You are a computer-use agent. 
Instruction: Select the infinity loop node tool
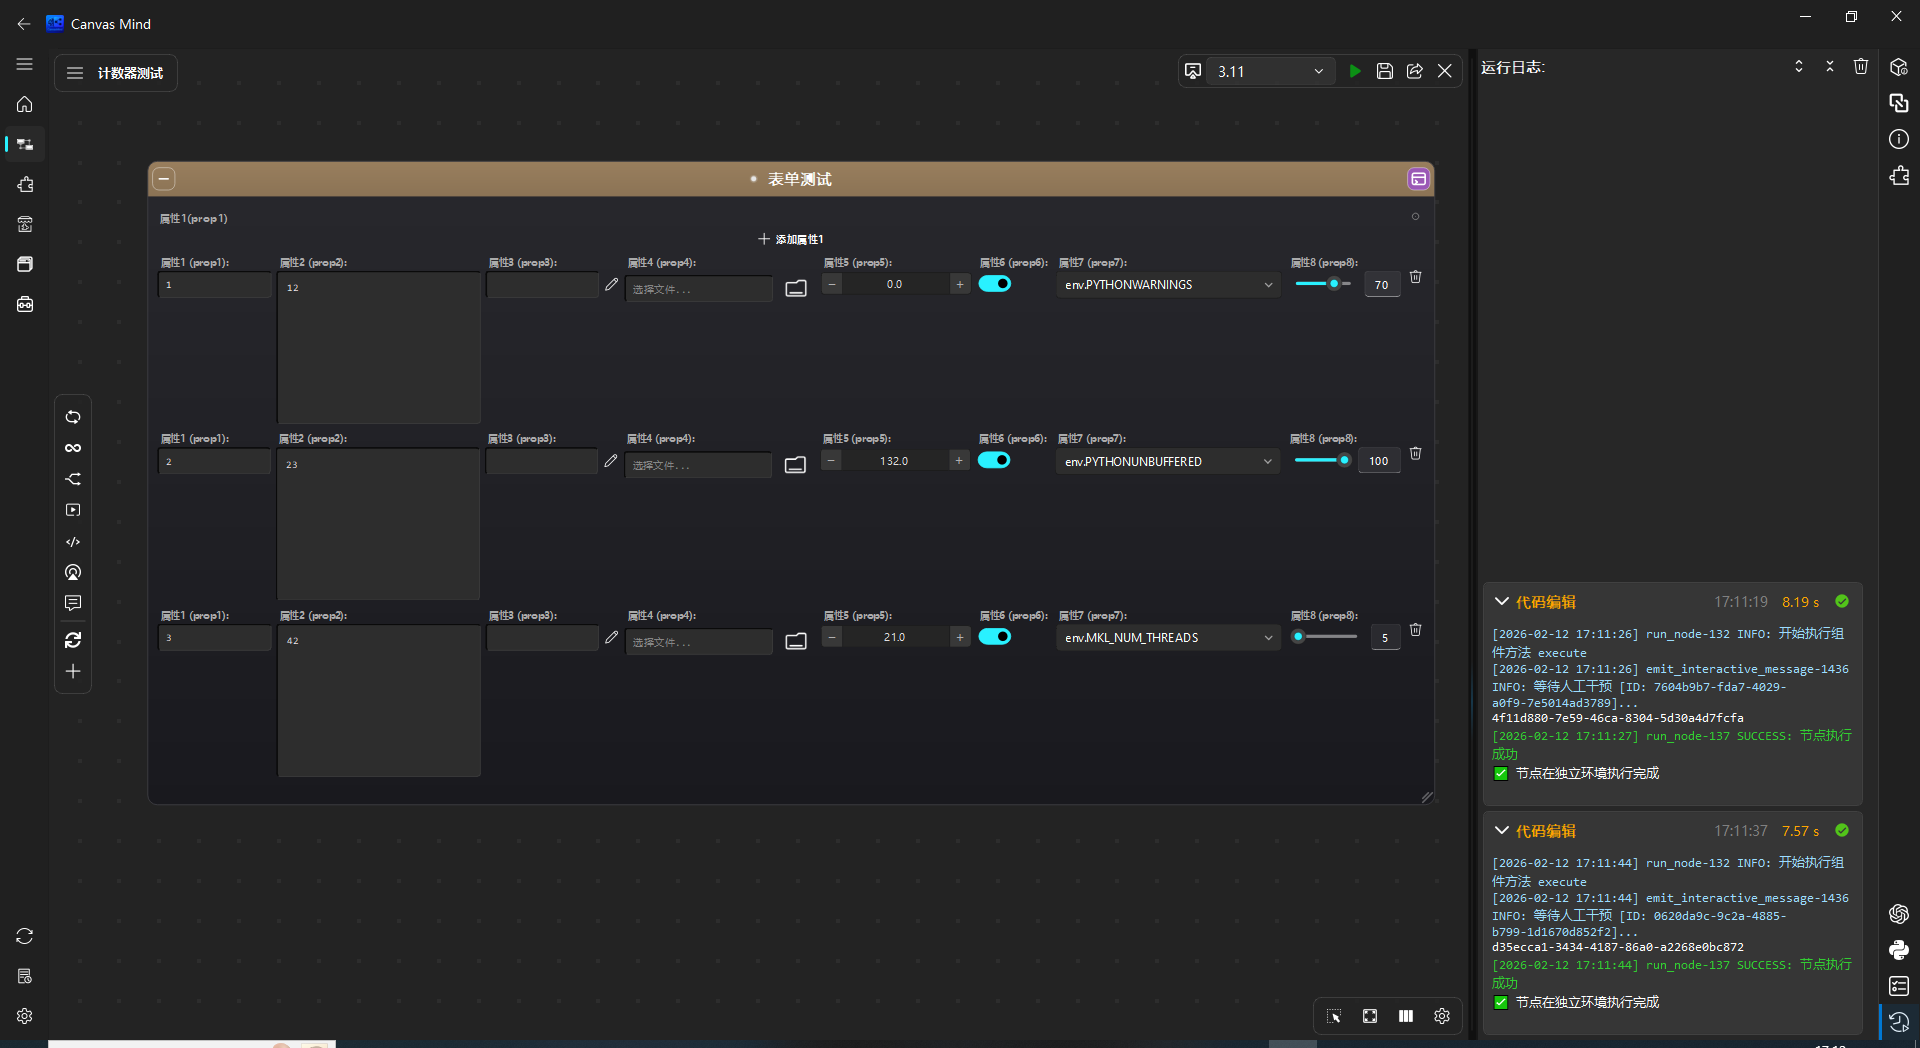coord(73,448)
